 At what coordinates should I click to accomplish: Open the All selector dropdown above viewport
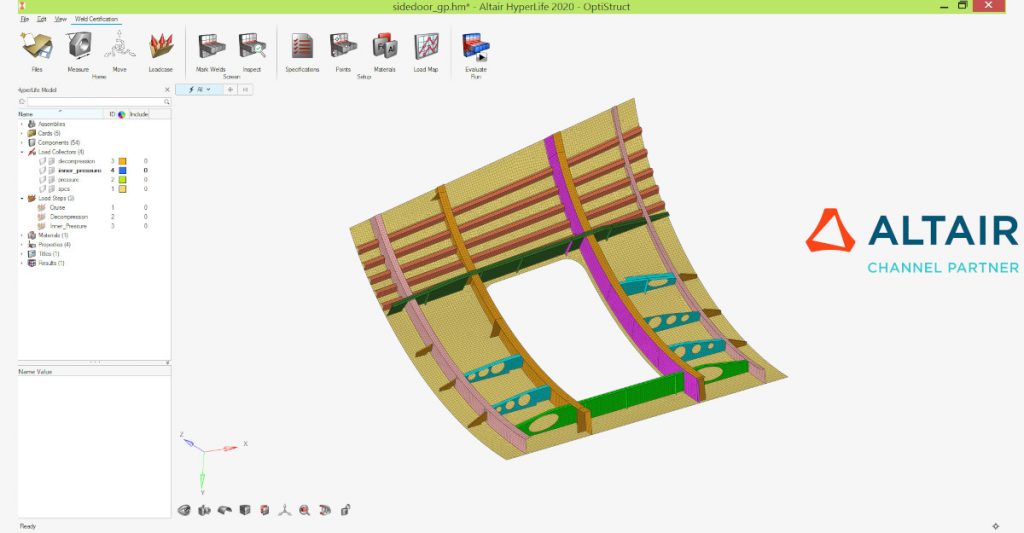point(198,90)
